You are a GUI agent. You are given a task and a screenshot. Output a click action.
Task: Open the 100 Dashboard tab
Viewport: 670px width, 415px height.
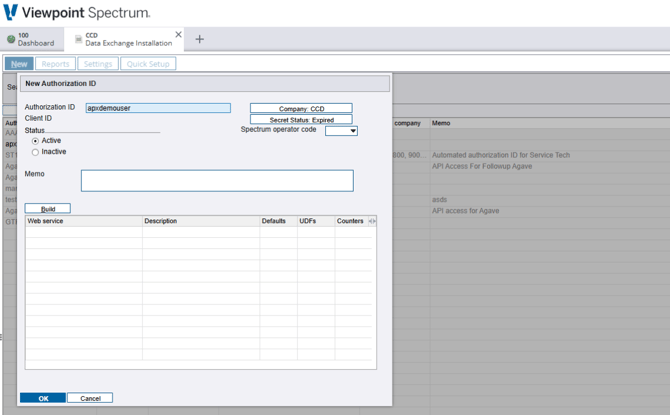pos(32,39)
